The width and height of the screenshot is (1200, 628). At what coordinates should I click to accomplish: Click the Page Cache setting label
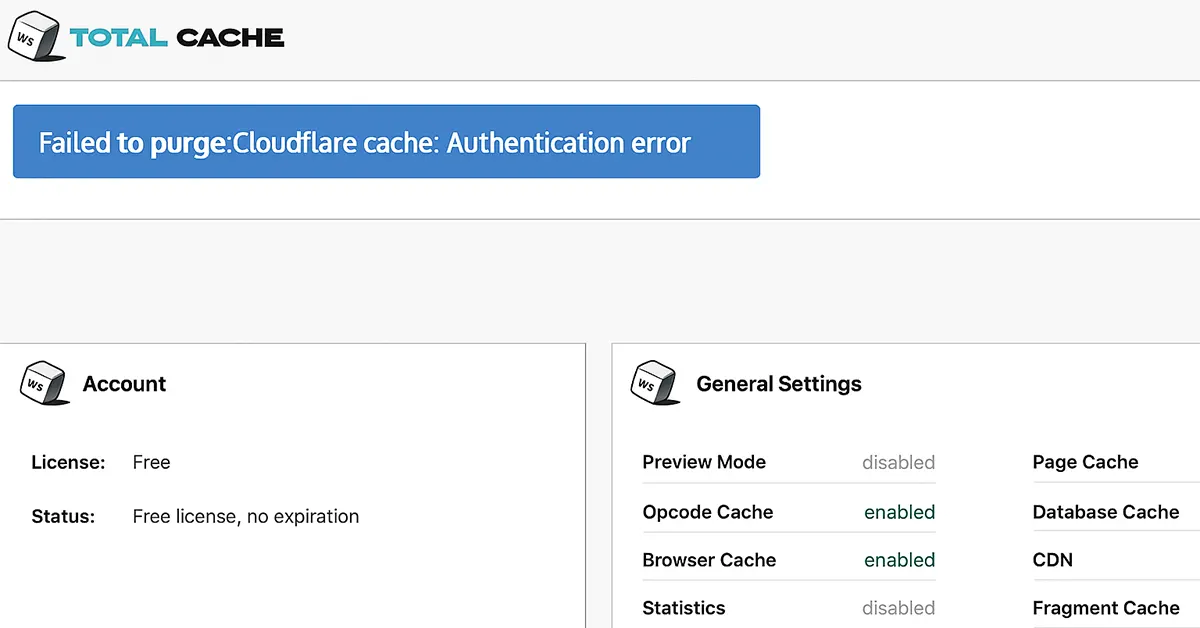(x=1085, y=462)
